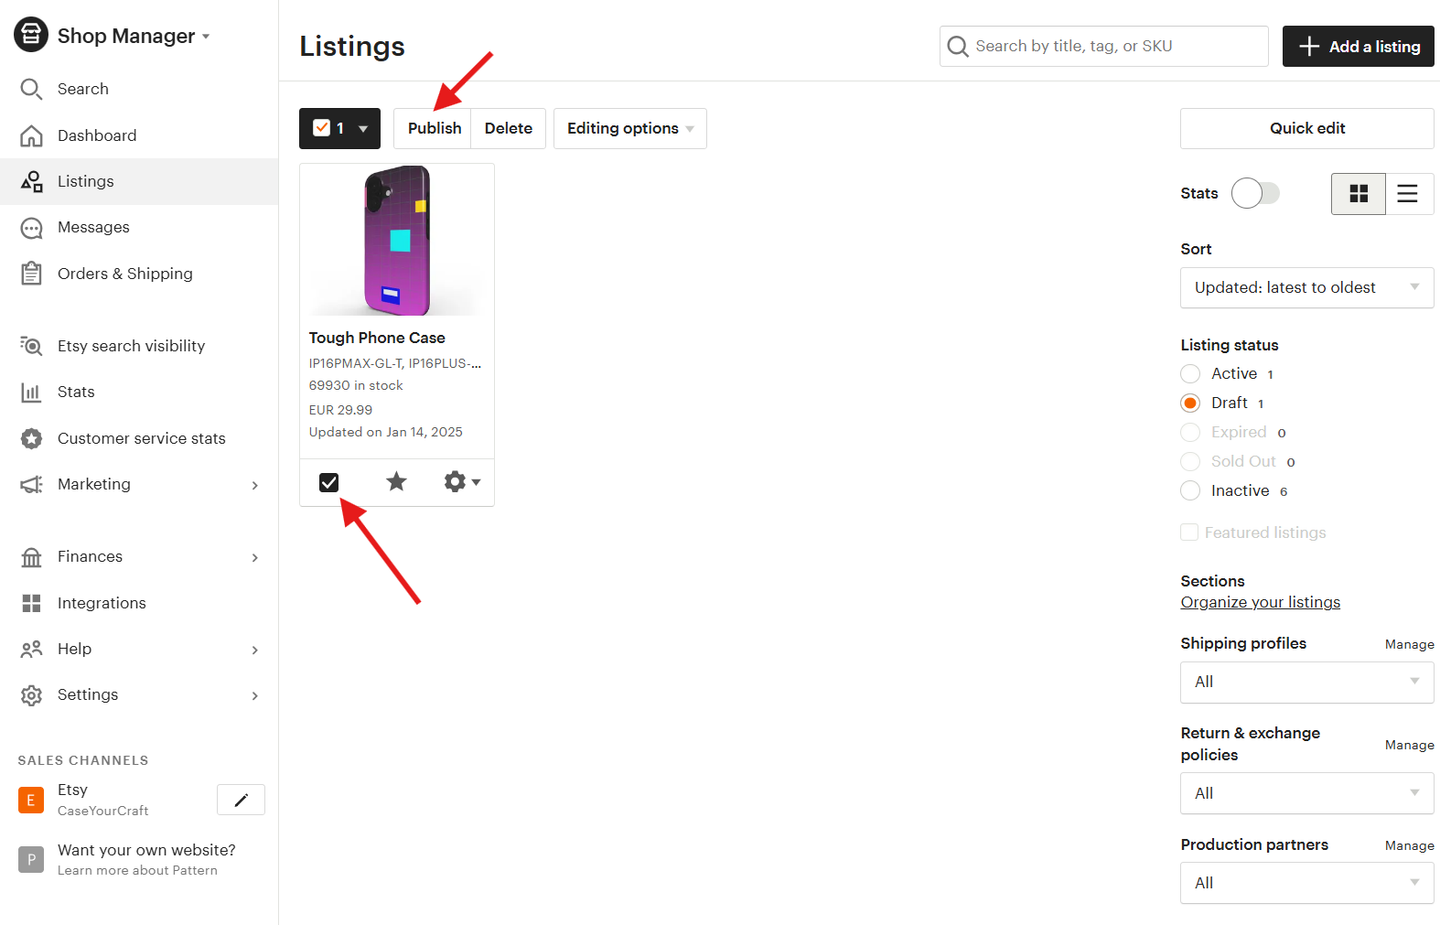Screen dimensions: 1440x925
Task: Select Orders & Shipping from sidebar
Action: pos(124,273)
